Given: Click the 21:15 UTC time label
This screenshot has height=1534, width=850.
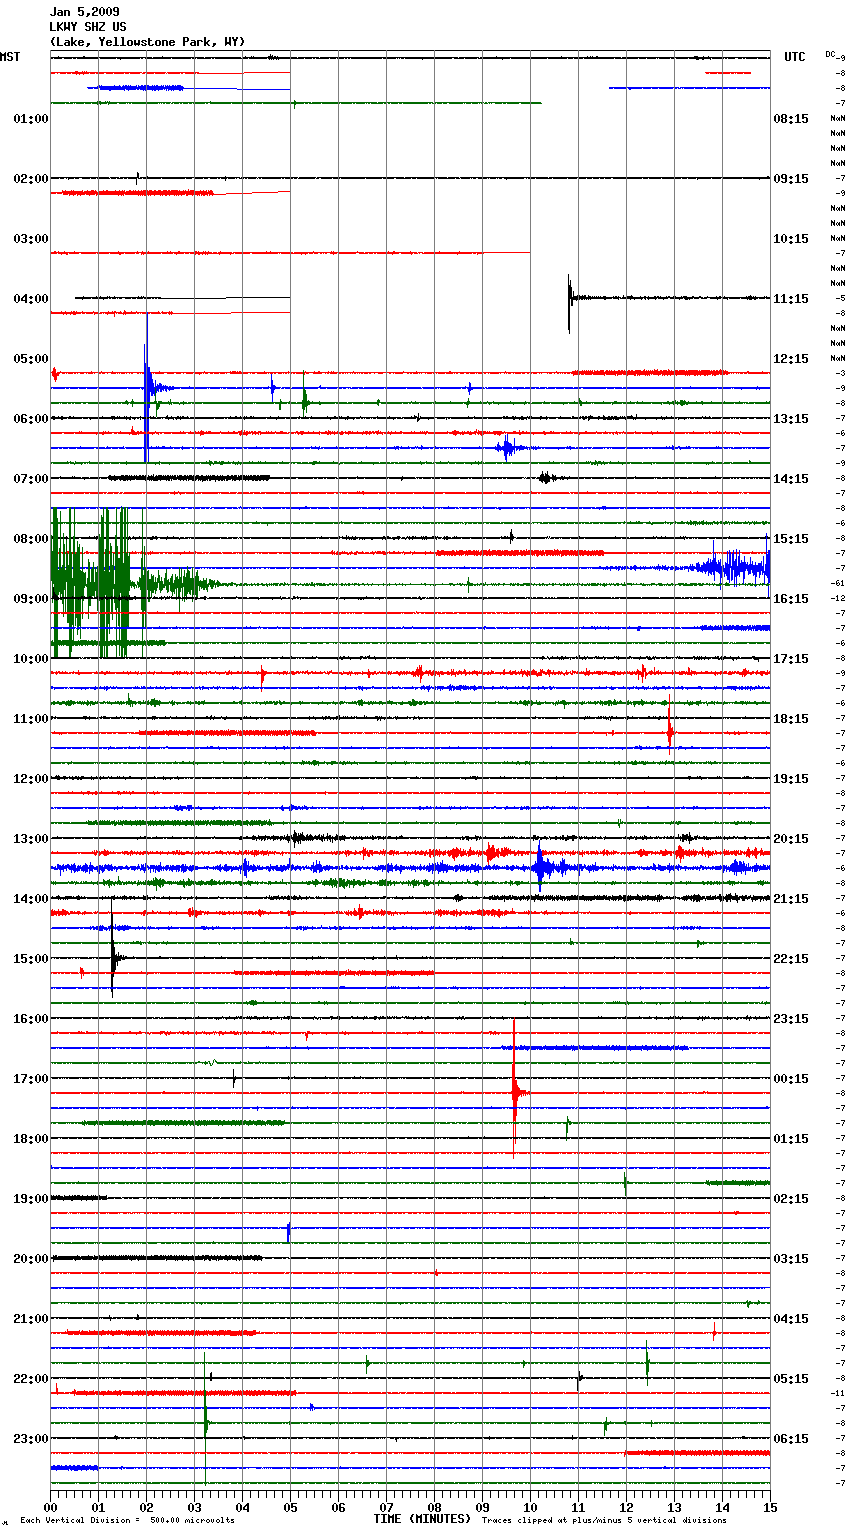Looking at the screenshot, I should [791, 899].
